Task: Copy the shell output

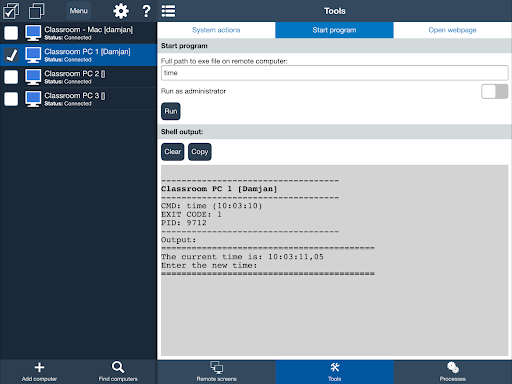Action: click(200, 152)
